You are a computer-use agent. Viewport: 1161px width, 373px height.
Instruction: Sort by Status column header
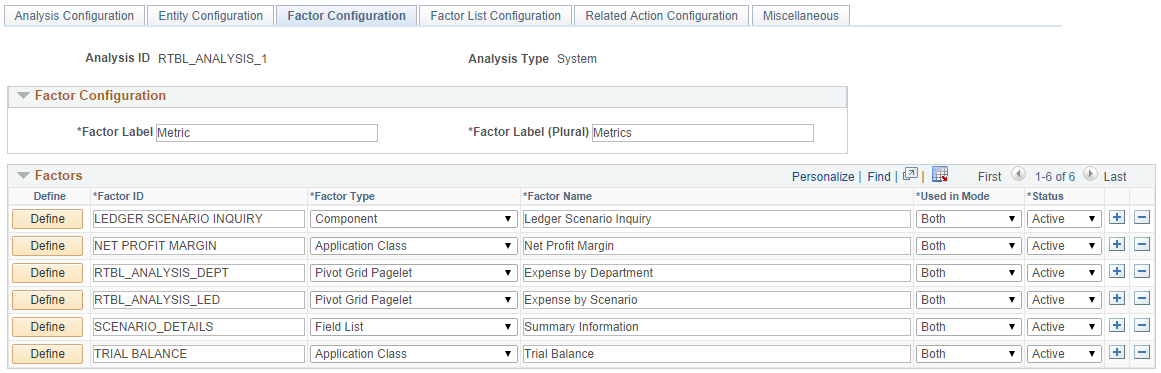pos(1045,196)
